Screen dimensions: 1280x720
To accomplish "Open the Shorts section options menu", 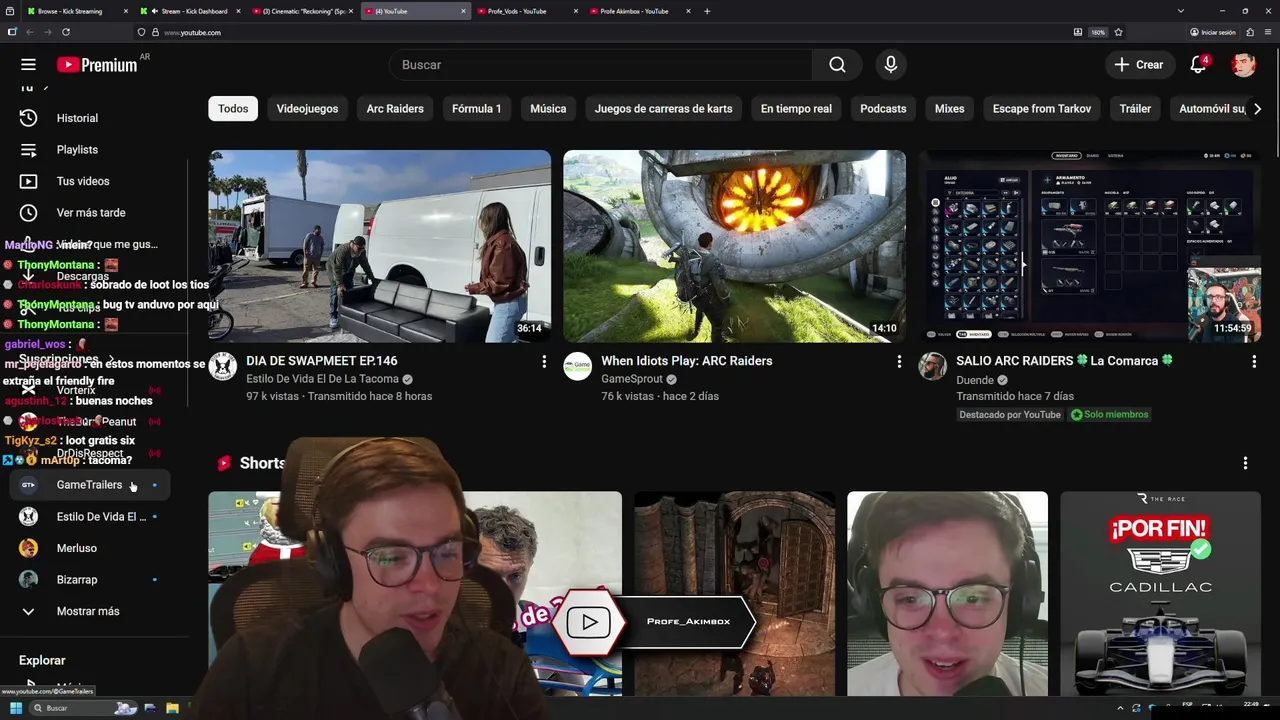I will coord(1245,463).
